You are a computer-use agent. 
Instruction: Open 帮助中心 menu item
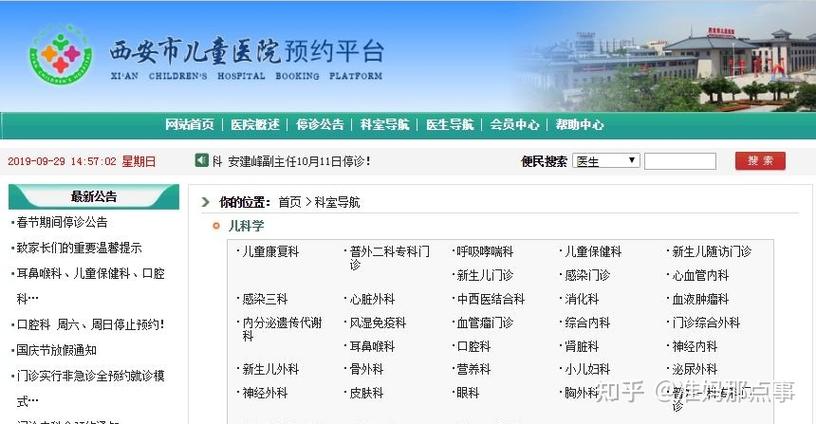point(579,125)
